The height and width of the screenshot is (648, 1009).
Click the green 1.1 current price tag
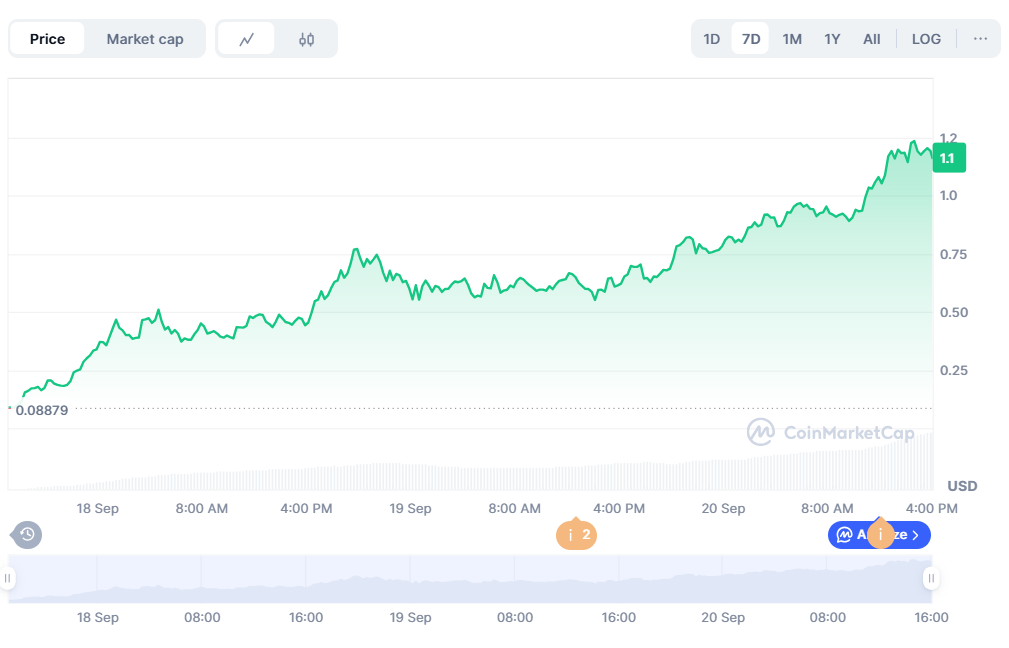pos(947,158)
